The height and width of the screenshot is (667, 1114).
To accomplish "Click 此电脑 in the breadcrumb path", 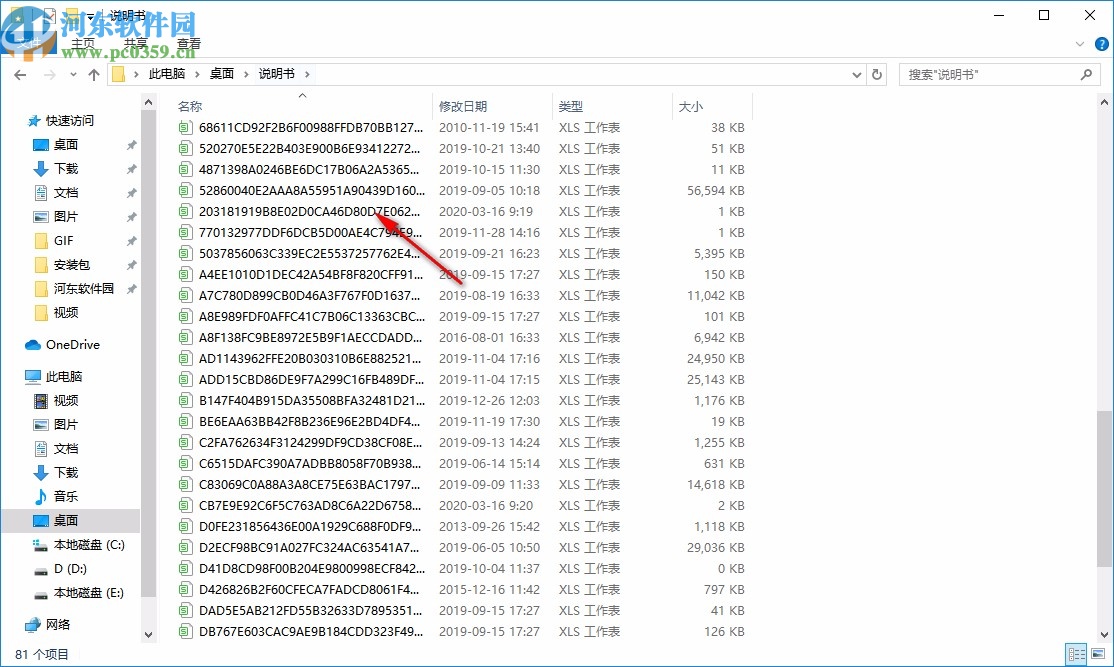I will tap(165, 74).
